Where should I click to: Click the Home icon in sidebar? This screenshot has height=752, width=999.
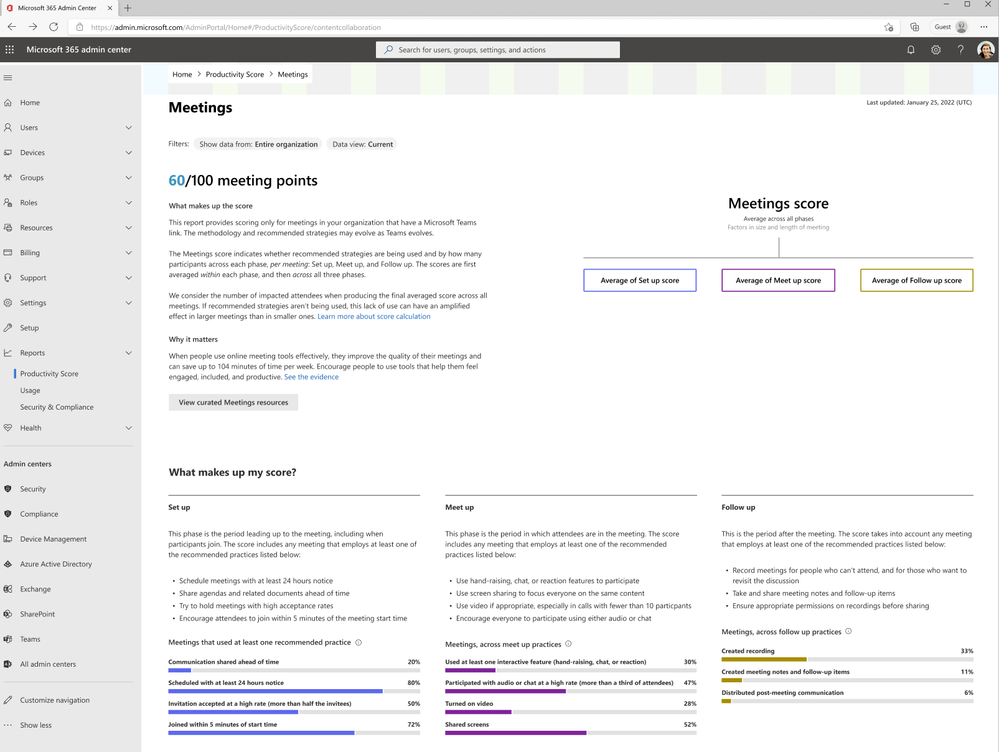click(8, 103)
